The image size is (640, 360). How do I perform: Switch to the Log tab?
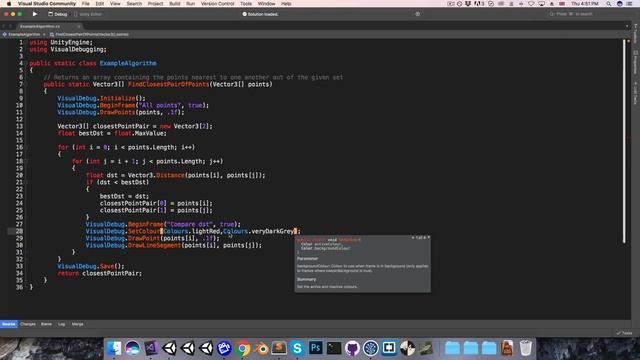click(x=62, y=324)
